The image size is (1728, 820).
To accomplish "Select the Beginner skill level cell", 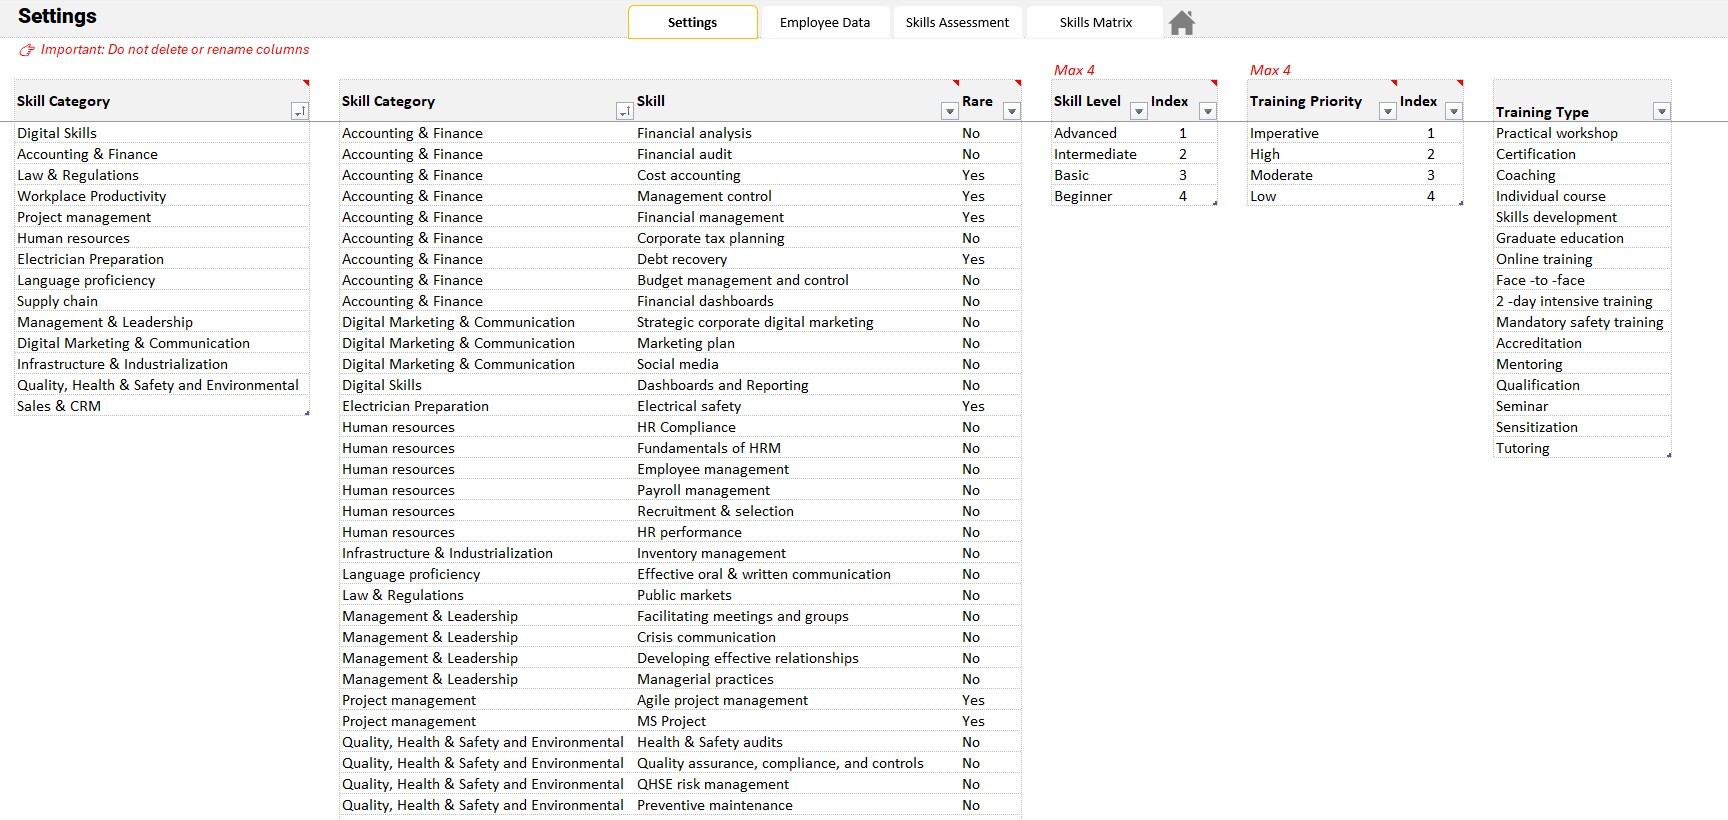I will coord(1099,196).
